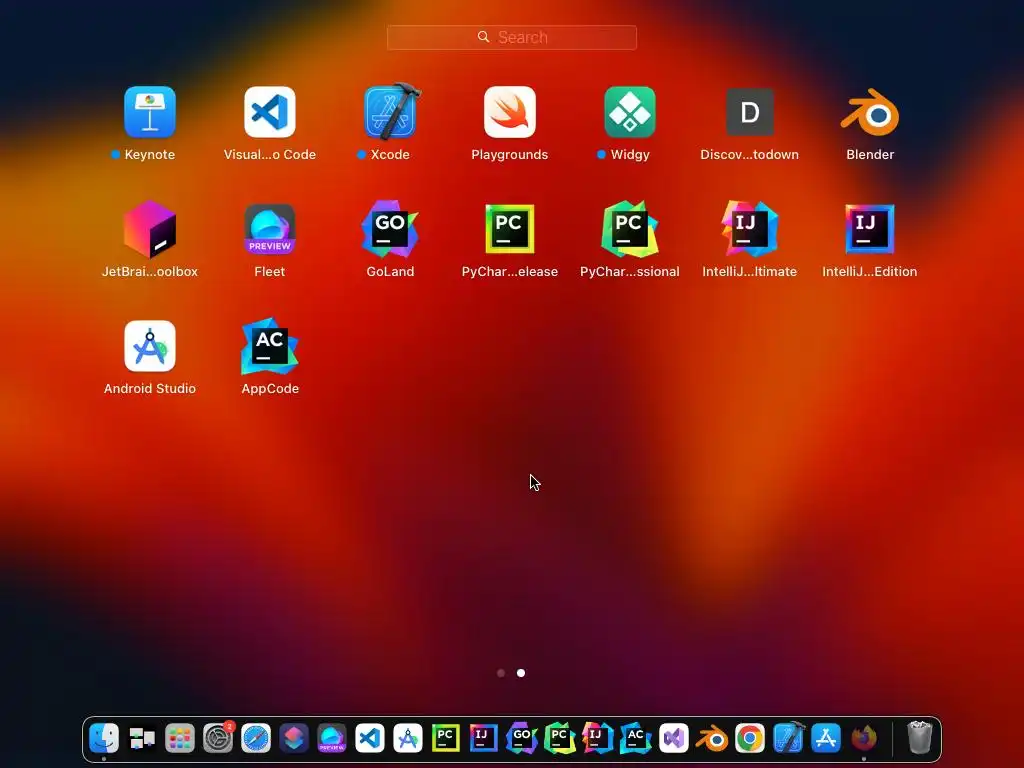The height and width of the screenshot is (768, 1024).
Task: Open PyChar...ssional app in Launchpad
Action: 630,229
